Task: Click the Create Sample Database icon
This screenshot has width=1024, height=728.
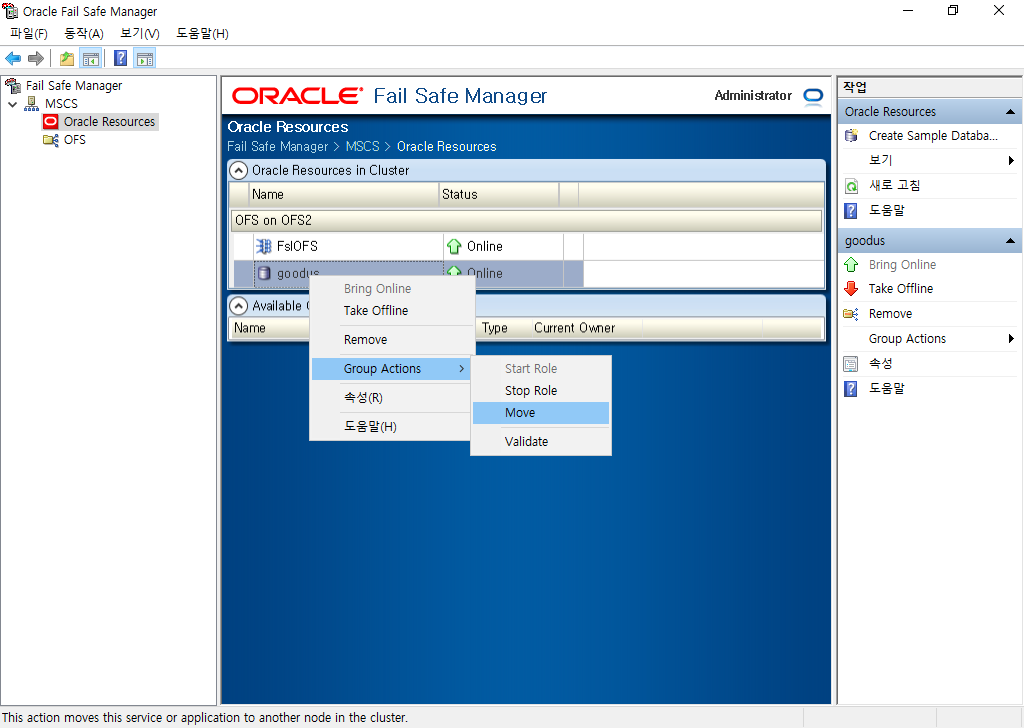Action: [851, 136]
